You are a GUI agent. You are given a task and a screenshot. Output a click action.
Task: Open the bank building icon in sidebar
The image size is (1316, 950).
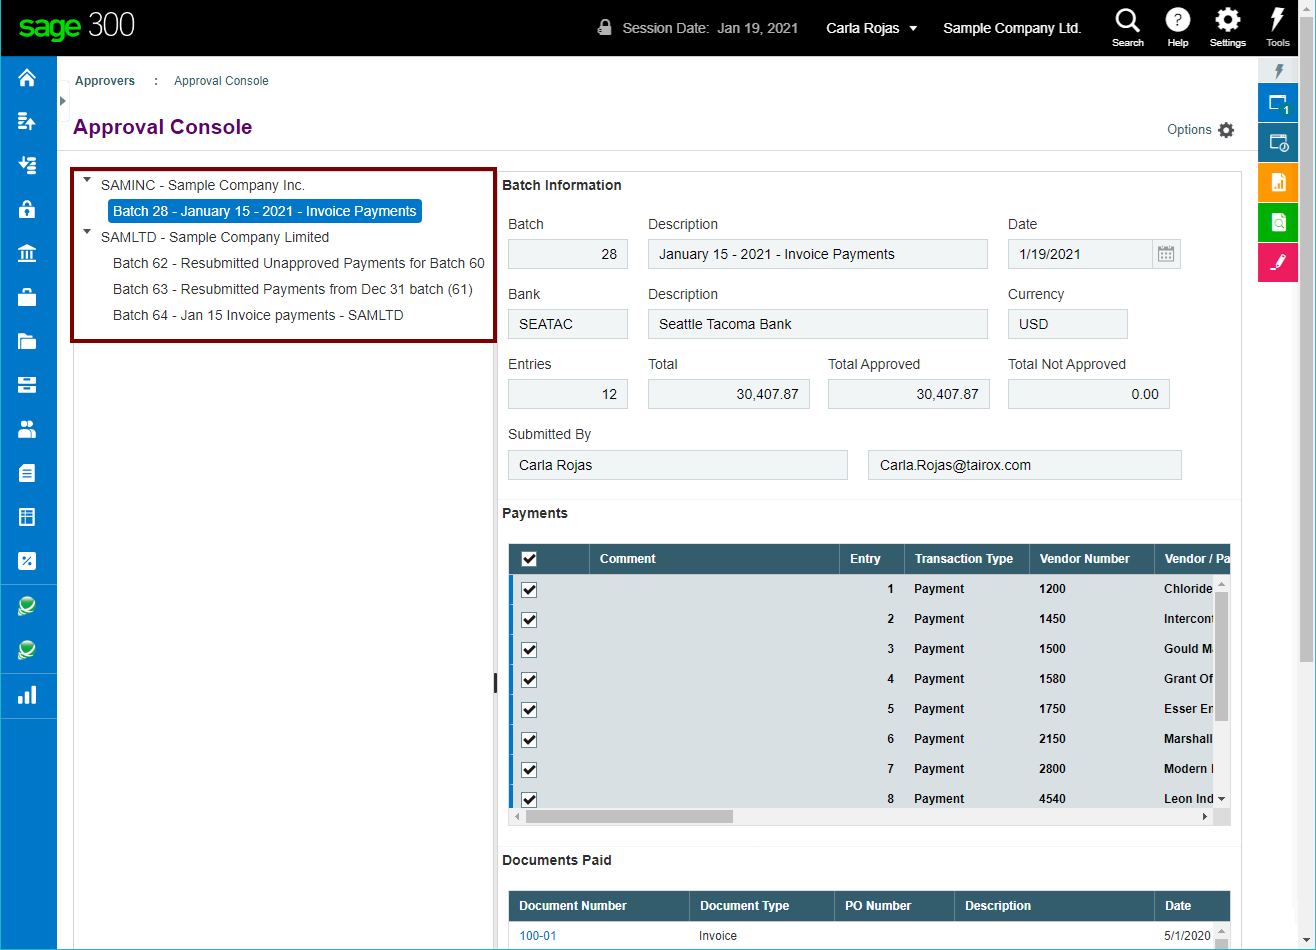27,253
